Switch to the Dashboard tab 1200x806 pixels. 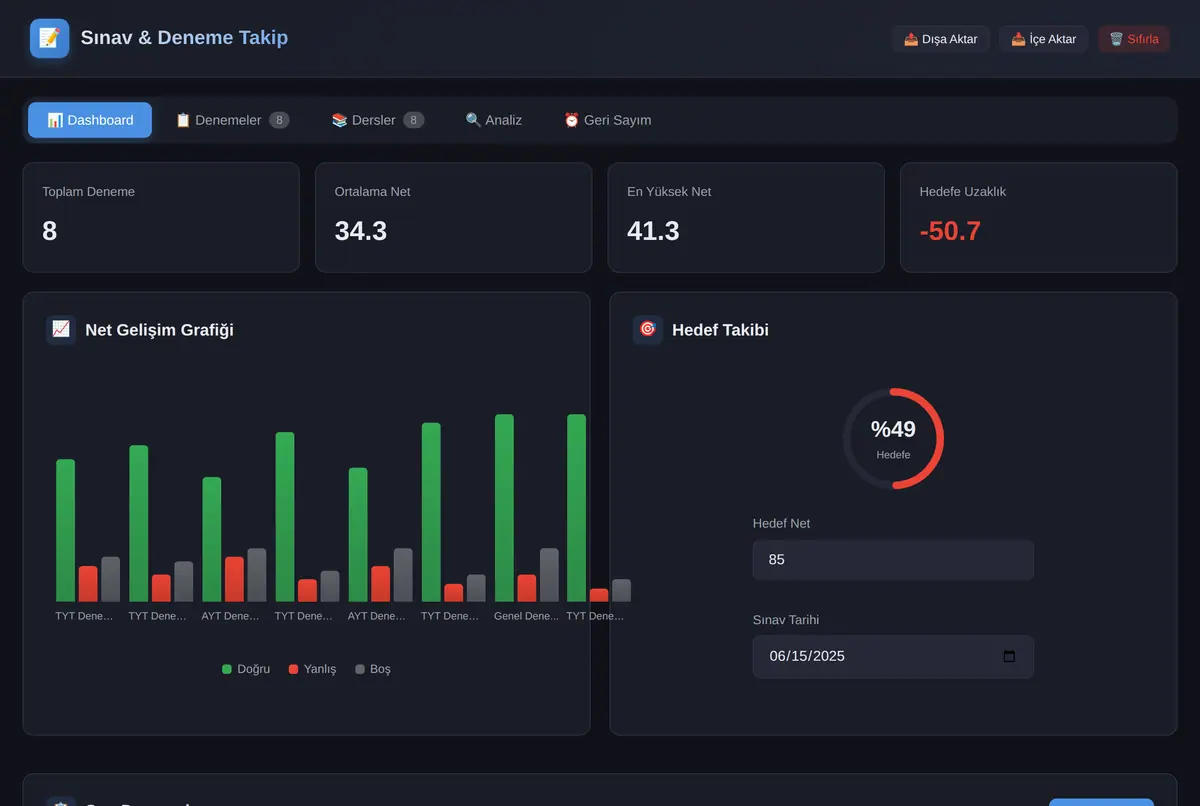[90, 120]
